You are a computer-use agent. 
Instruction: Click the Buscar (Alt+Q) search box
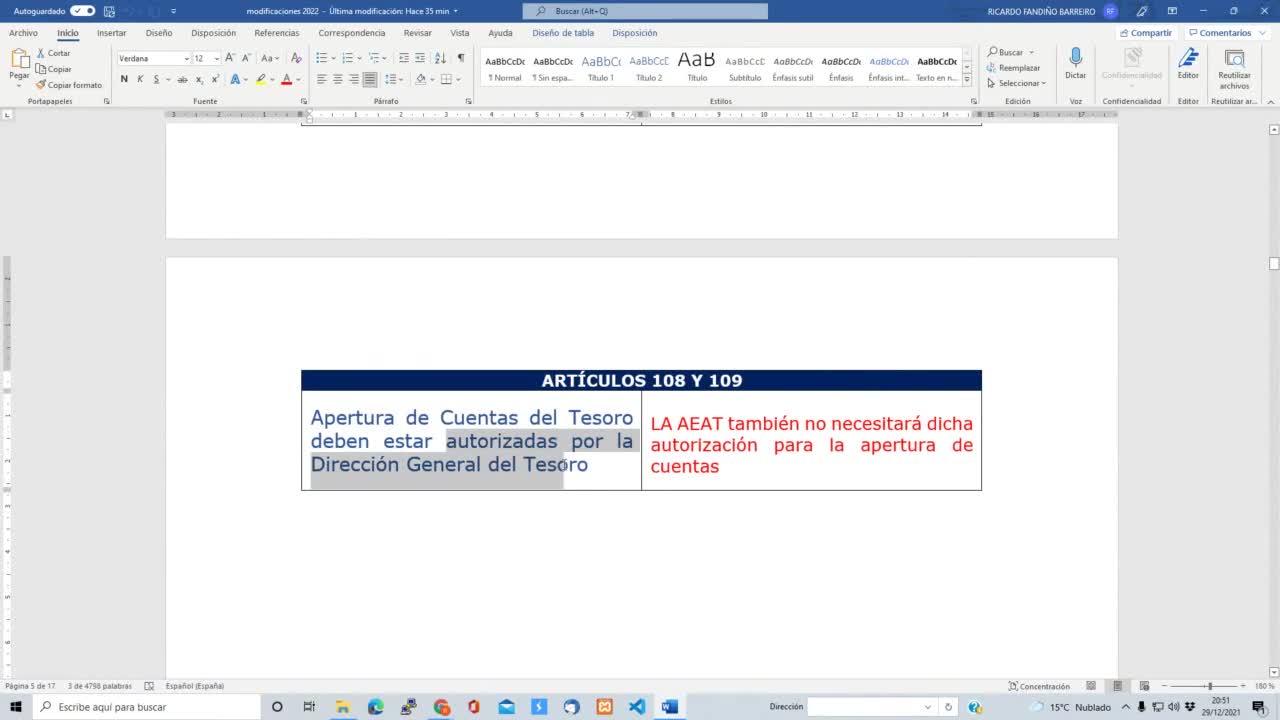click(645, 11)
